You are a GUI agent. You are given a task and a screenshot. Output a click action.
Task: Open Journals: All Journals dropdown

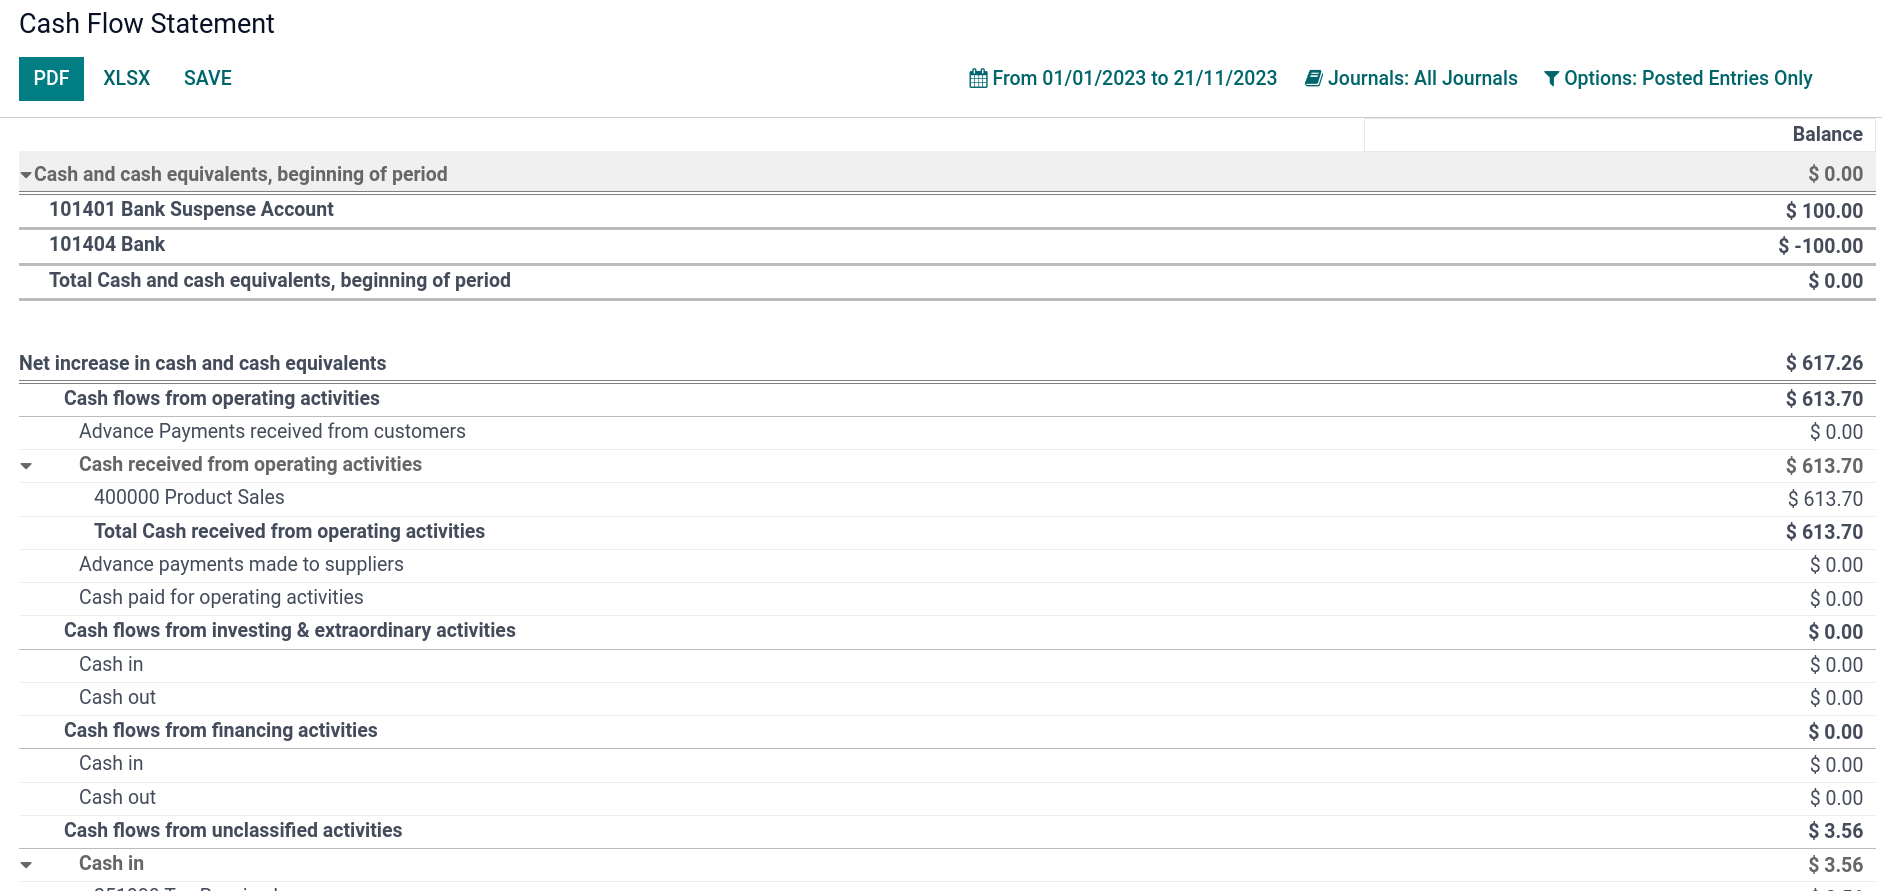click(1422, 79)
